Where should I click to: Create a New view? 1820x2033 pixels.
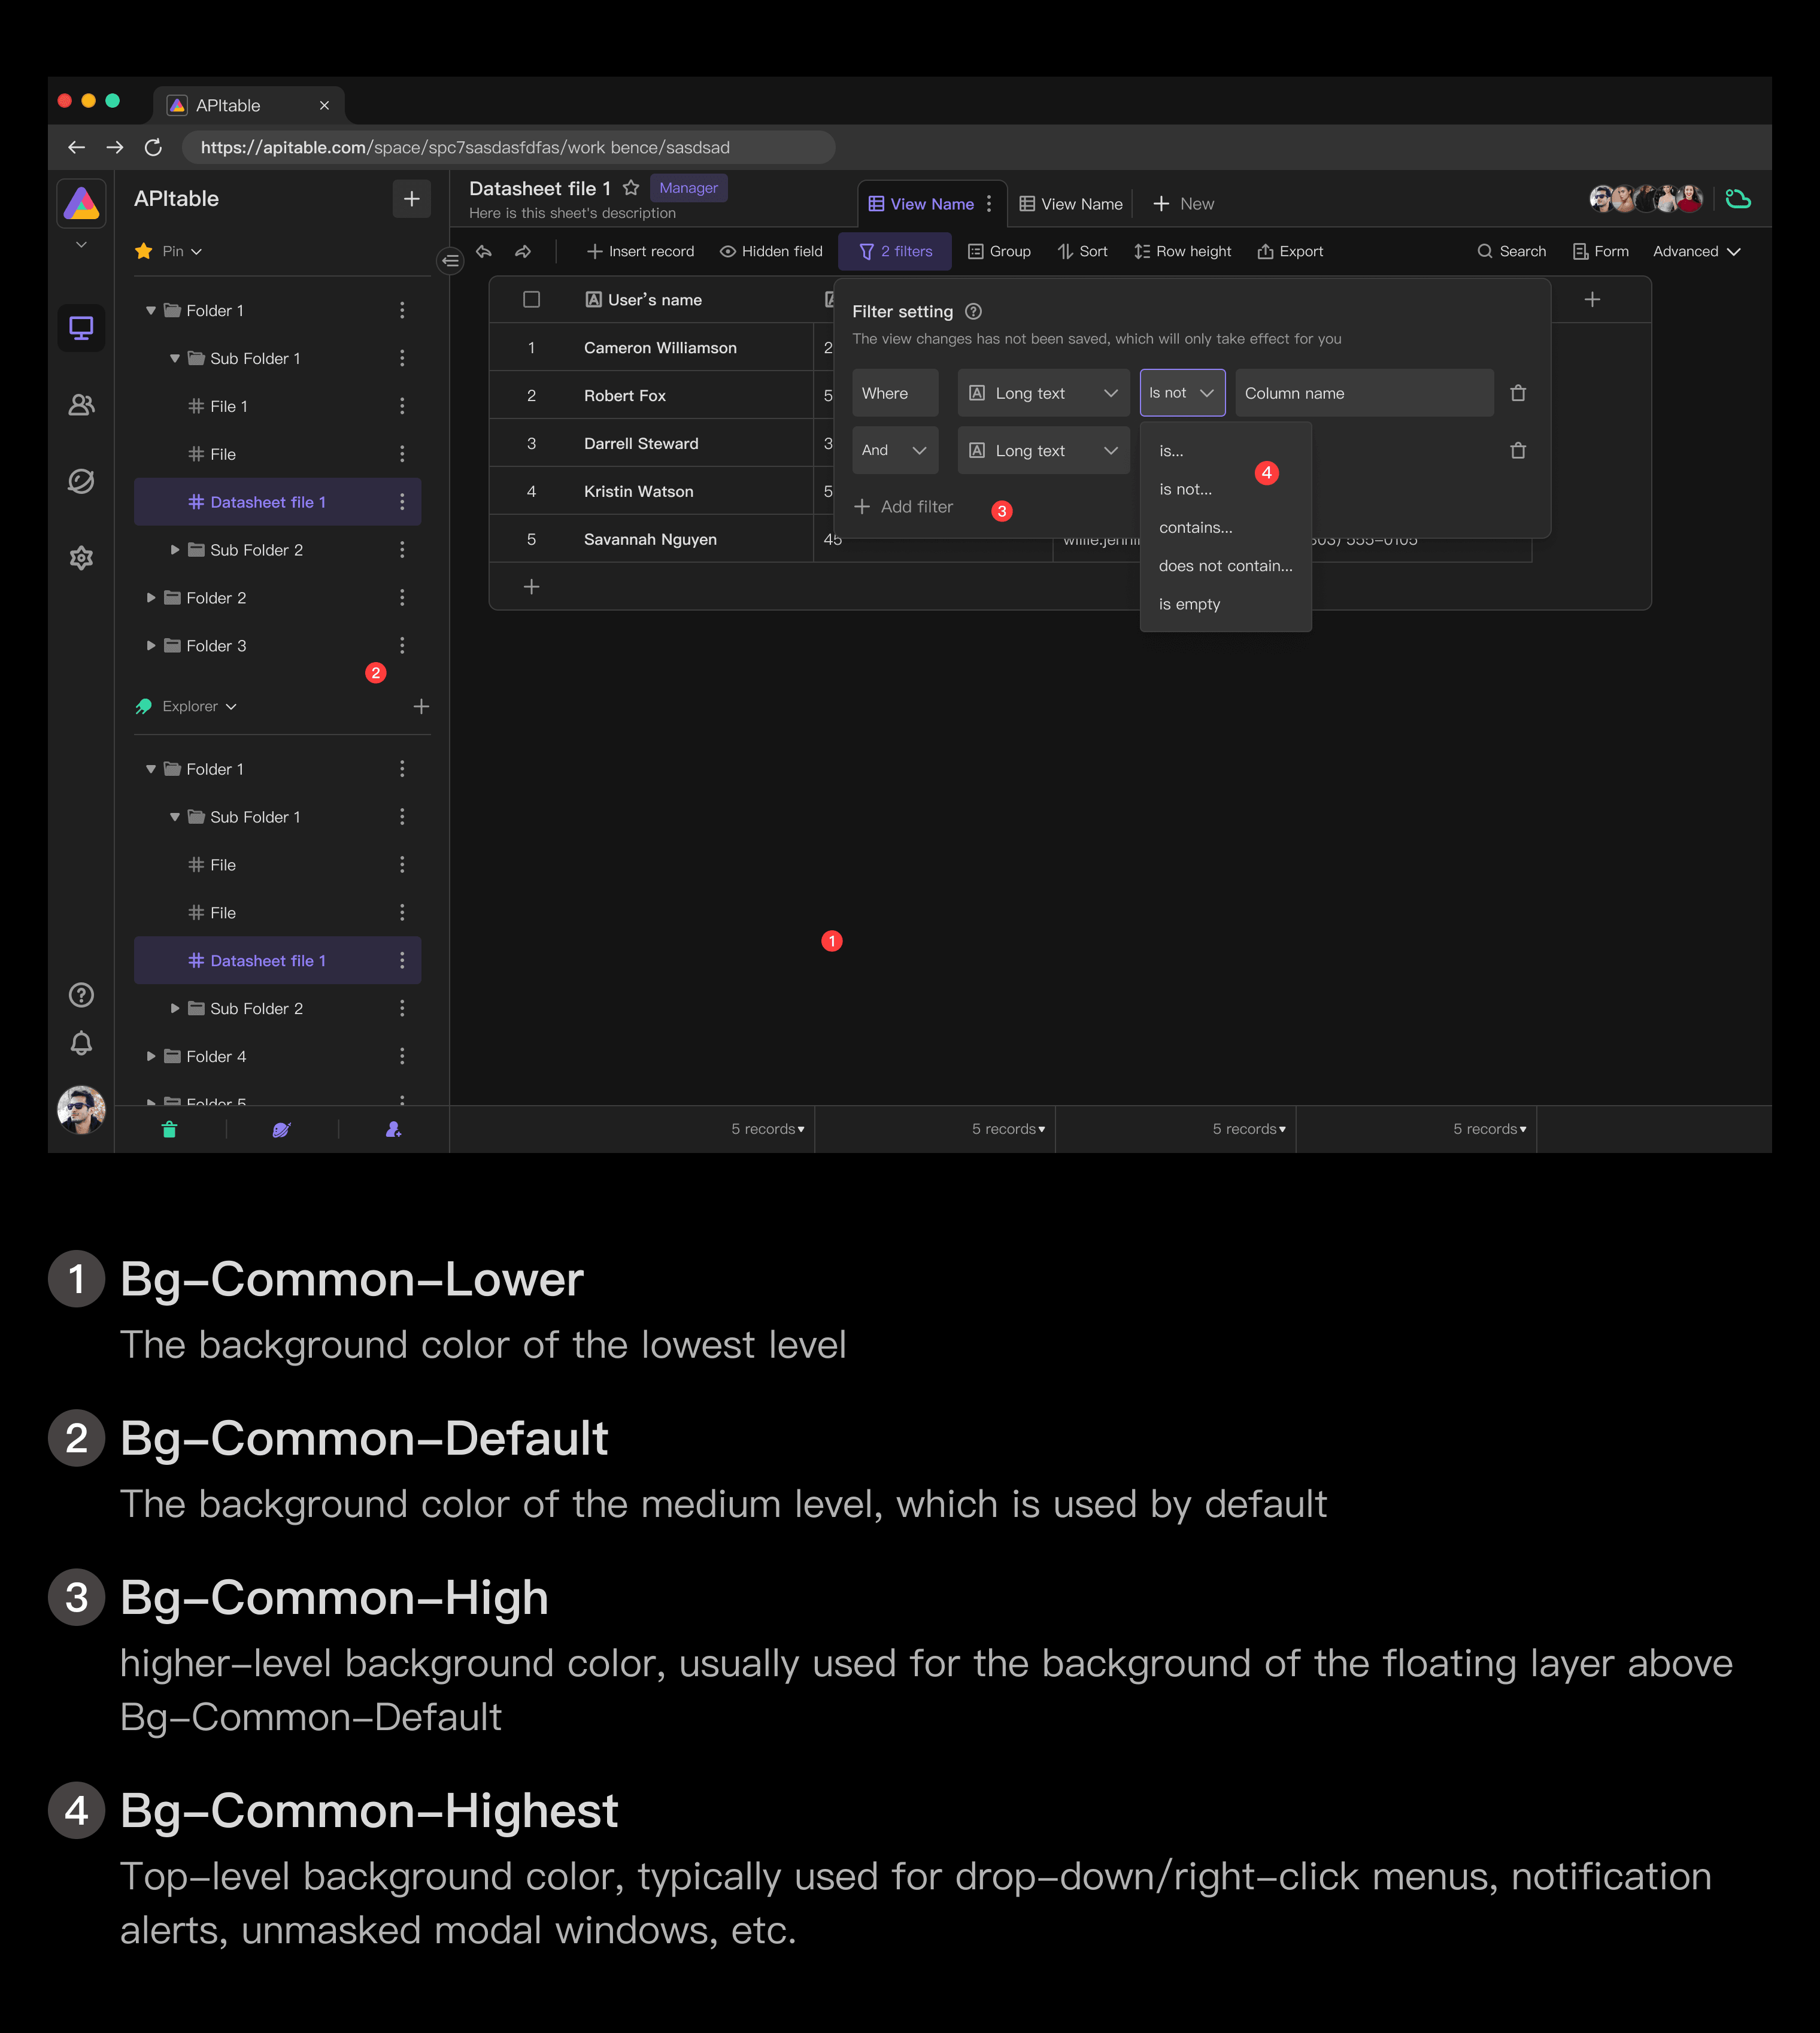coord(1183,204)
